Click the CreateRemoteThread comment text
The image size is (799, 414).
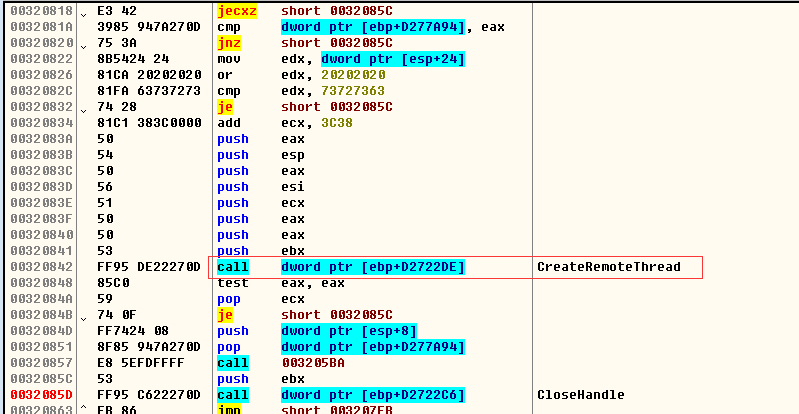tap(608, 267)
